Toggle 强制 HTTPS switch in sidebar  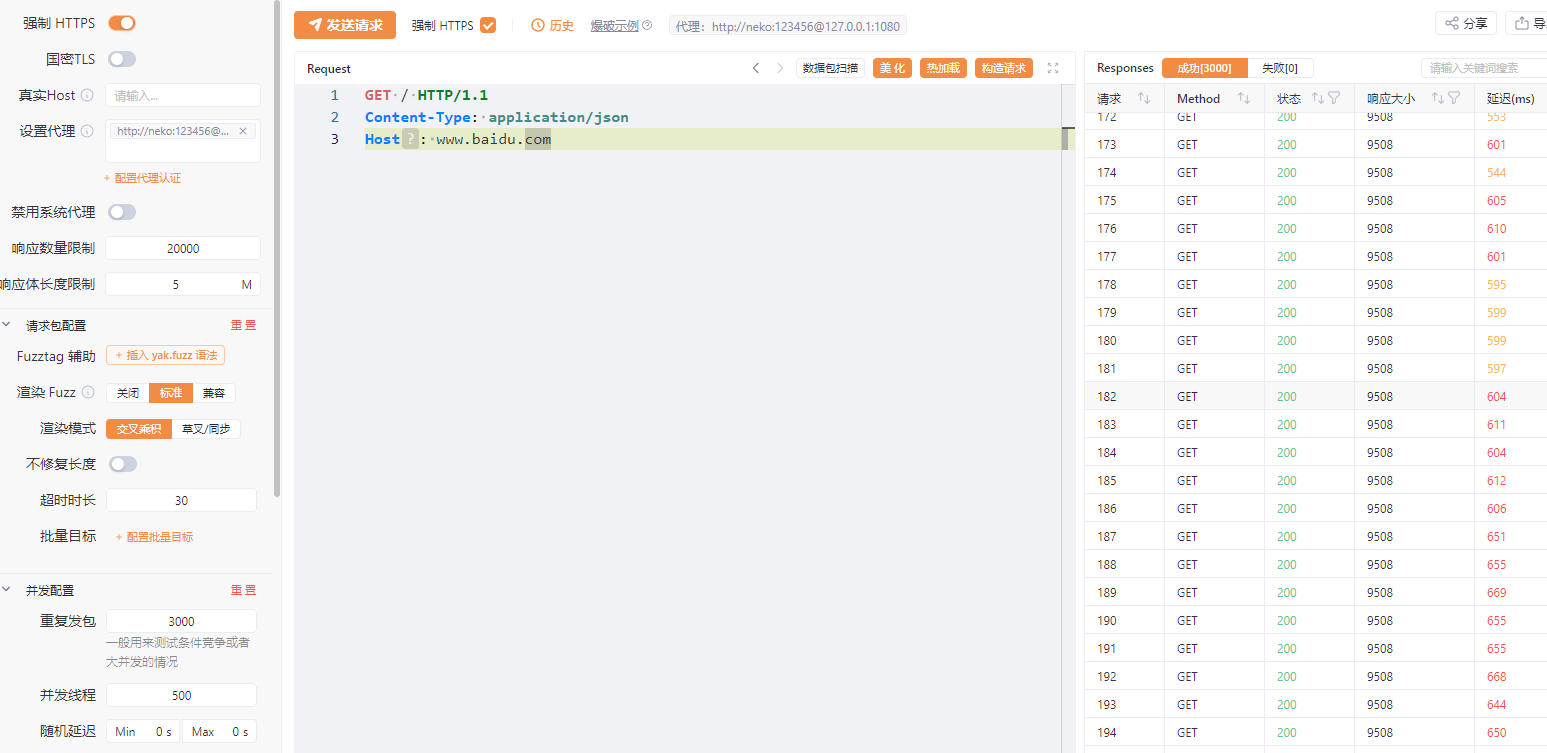click(122, 23)
